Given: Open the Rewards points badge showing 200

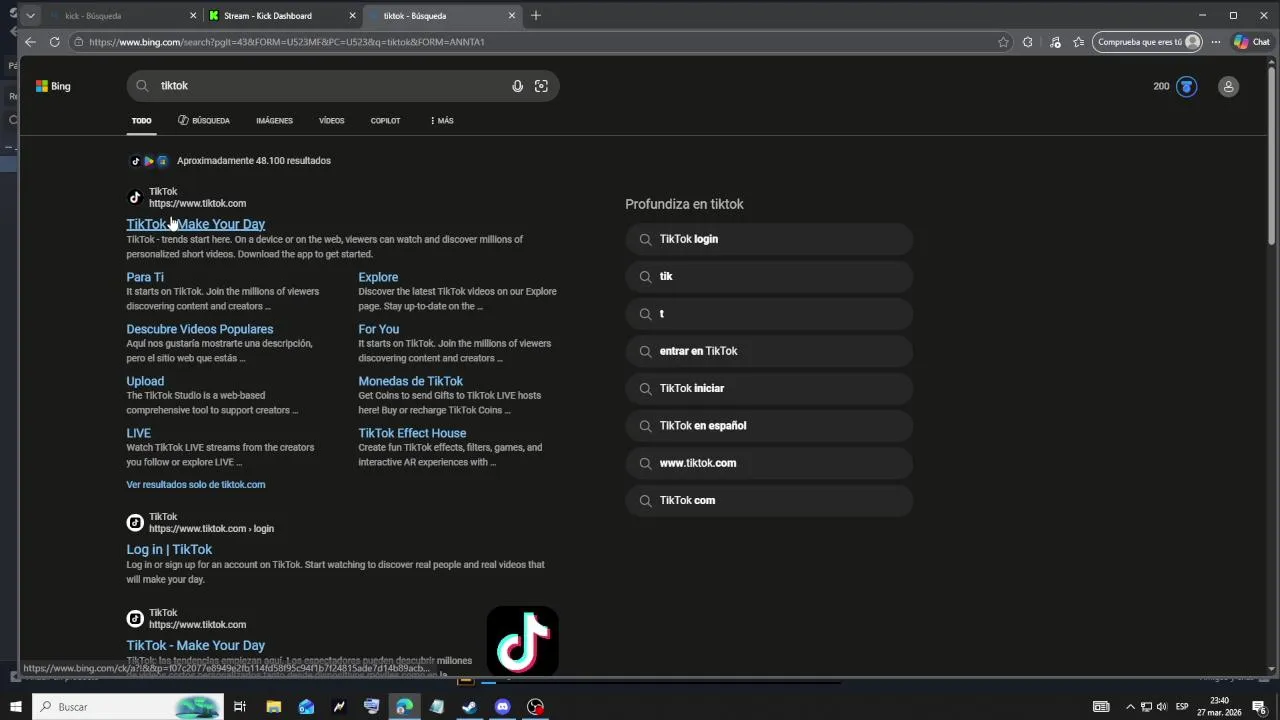Looking at the screenshot, I should pos(1175,86).
